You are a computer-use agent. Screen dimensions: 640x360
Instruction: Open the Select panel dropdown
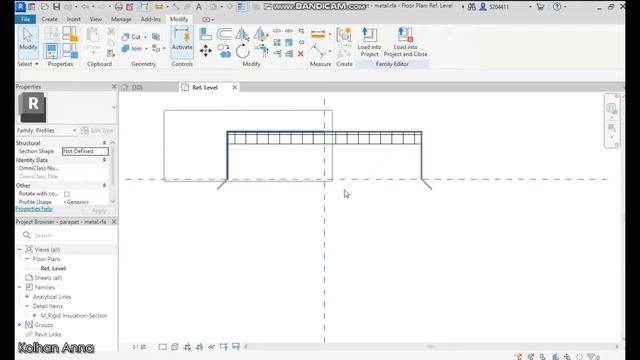28,64
